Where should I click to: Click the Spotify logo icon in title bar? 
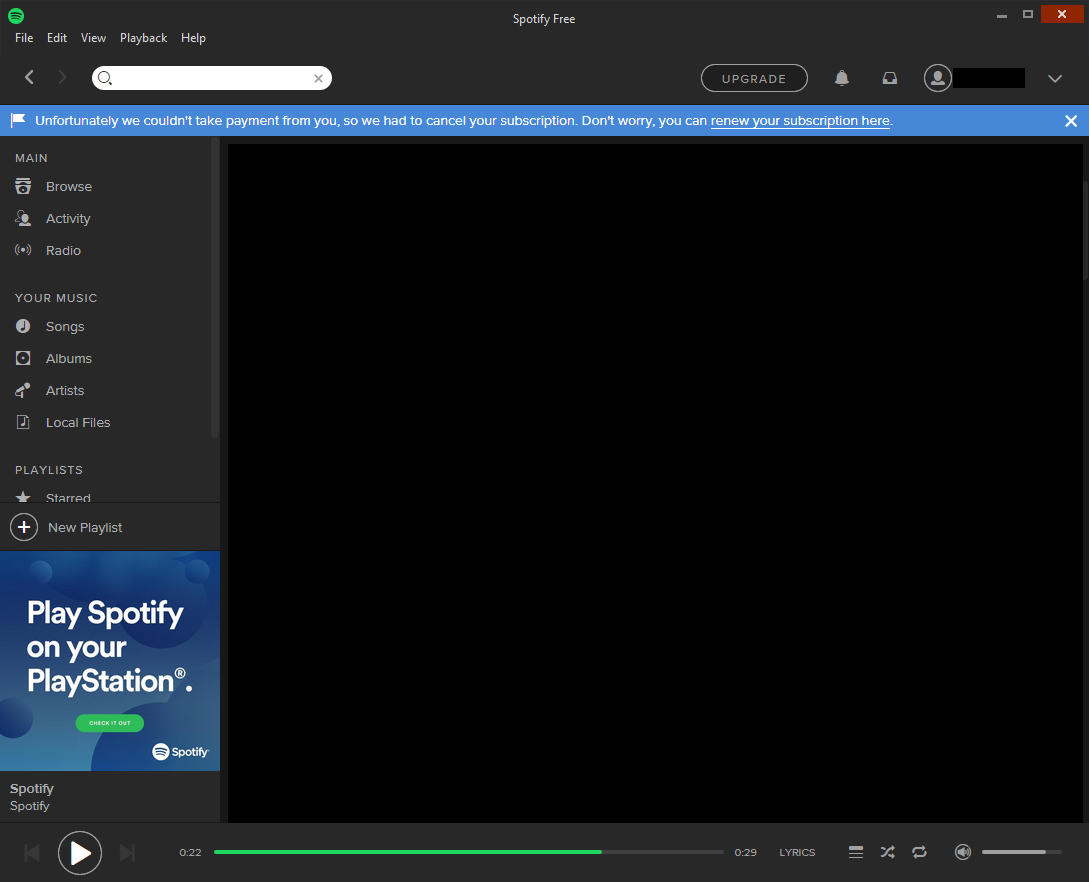coord(16,15)
